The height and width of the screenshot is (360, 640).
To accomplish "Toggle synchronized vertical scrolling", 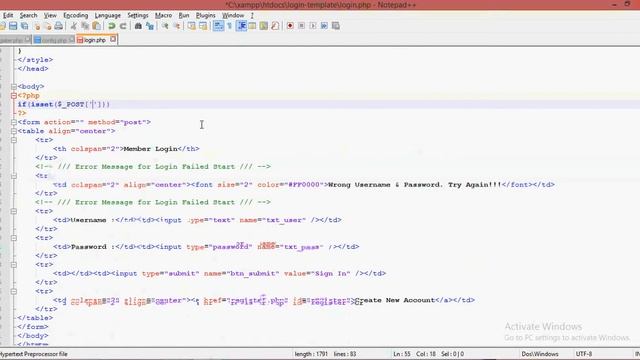I will [x=191, y=26].
